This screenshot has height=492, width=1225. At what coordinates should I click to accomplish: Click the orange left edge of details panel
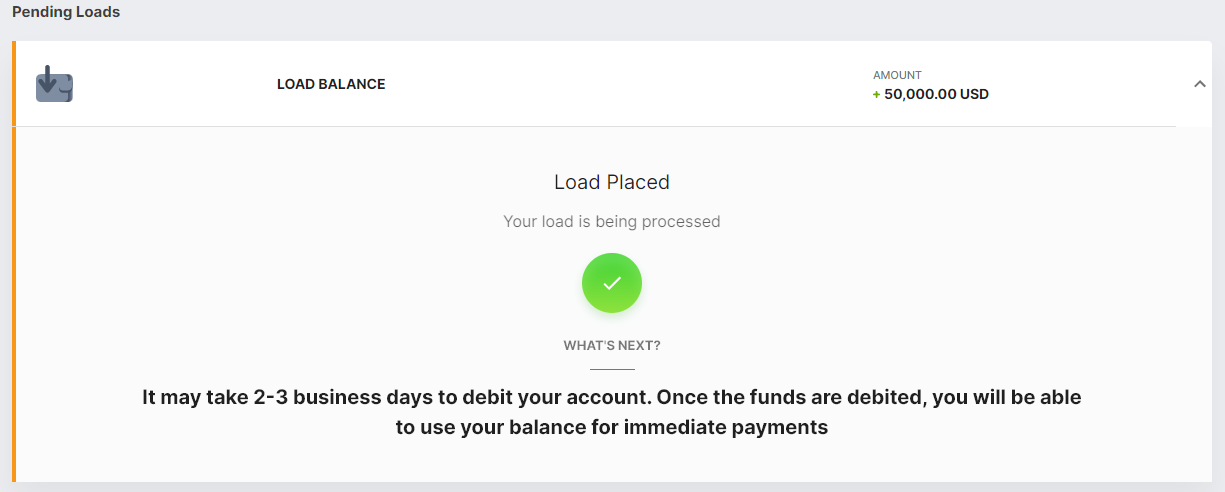pos(14,304)
